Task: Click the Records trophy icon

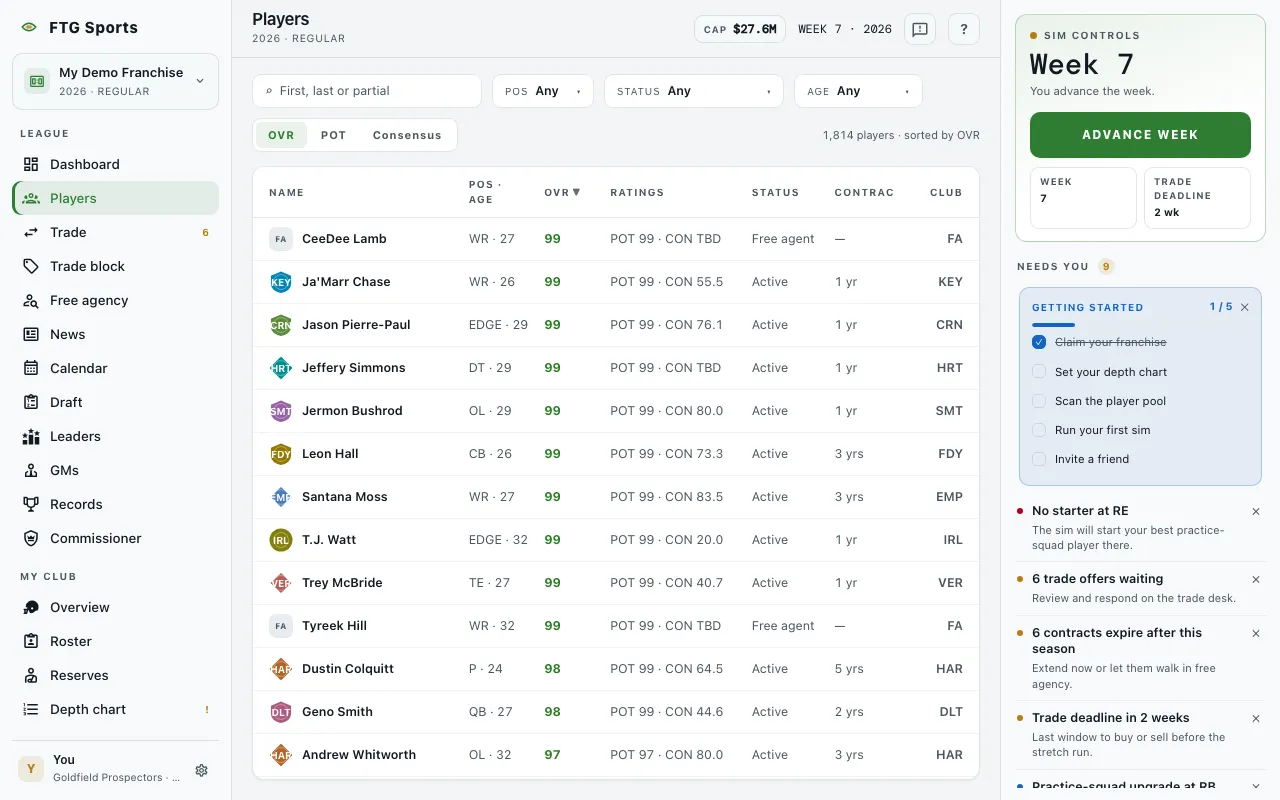Action: 31,504
